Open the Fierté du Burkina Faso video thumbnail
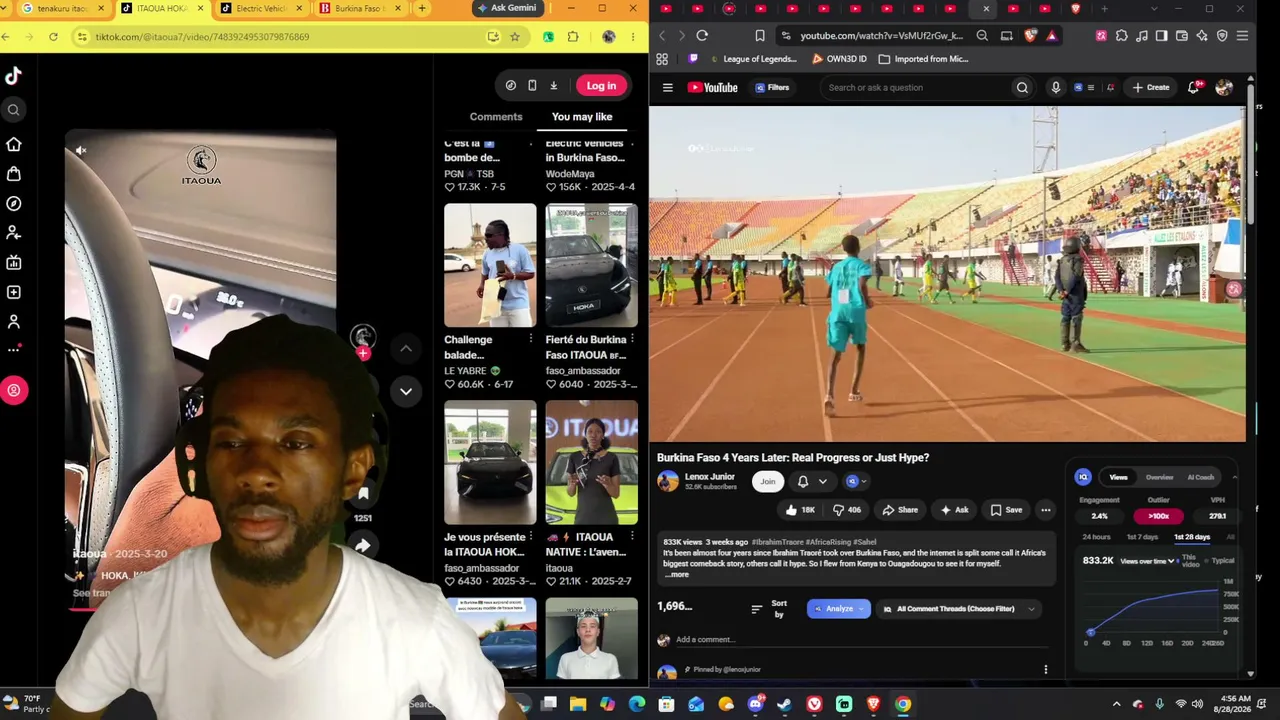The width and height of the screenshot is (1280, 720). pos(591,265)
